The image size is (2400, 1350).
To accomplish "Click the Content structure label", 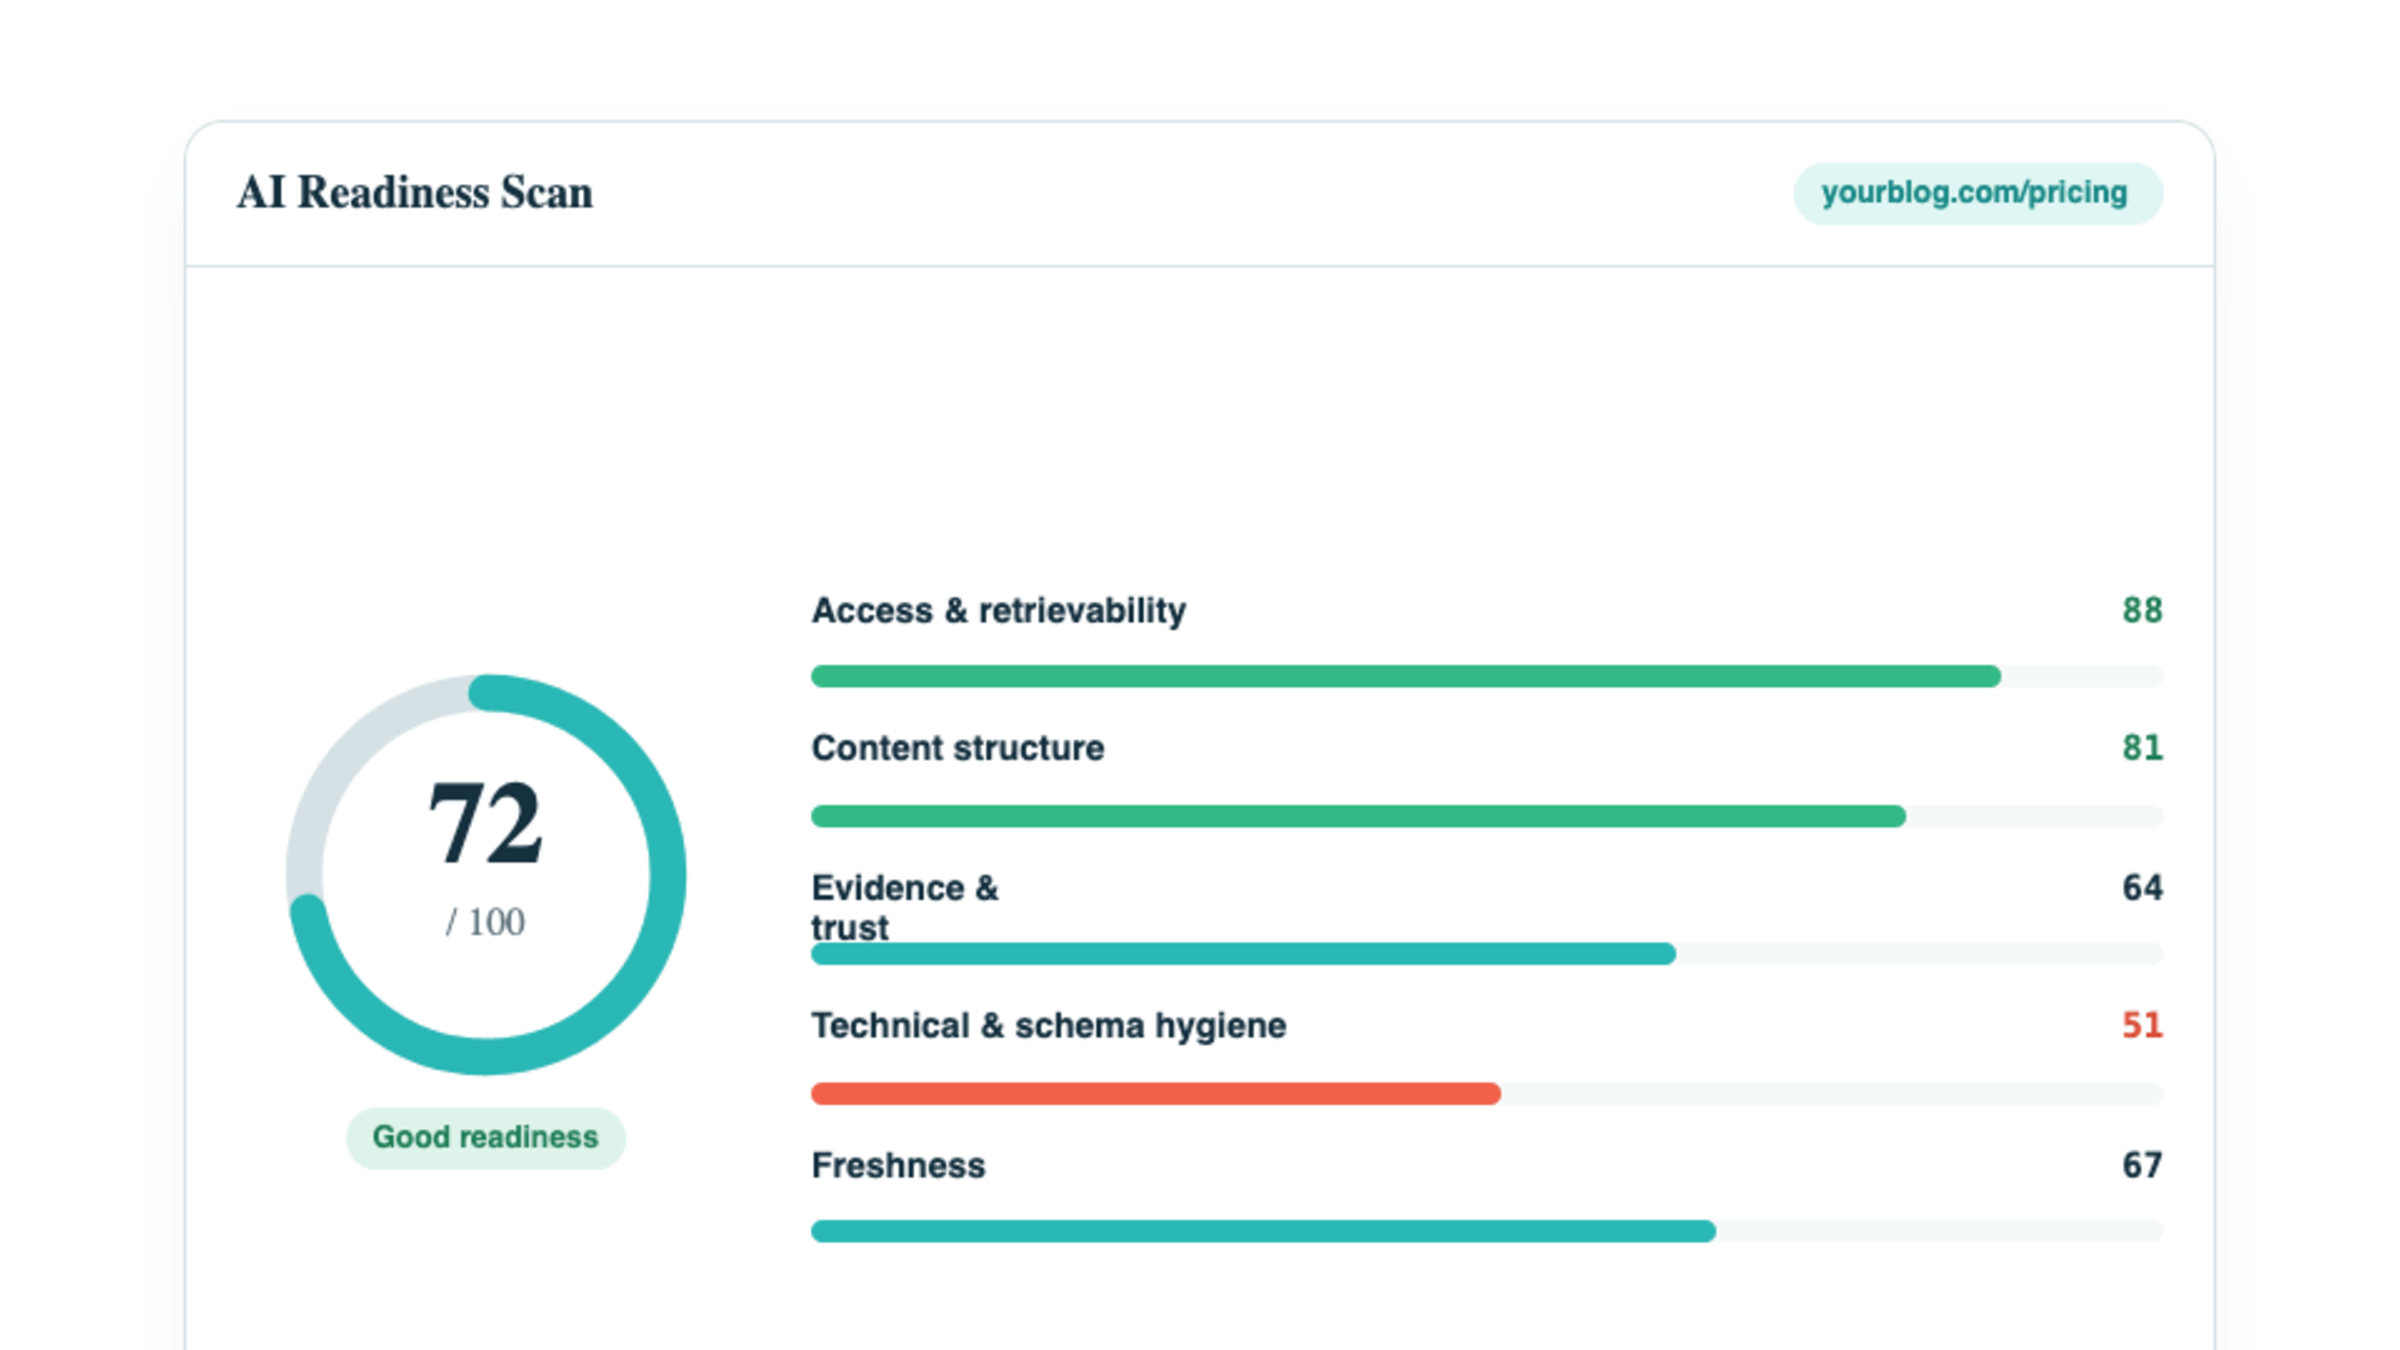I will (957, 748).
